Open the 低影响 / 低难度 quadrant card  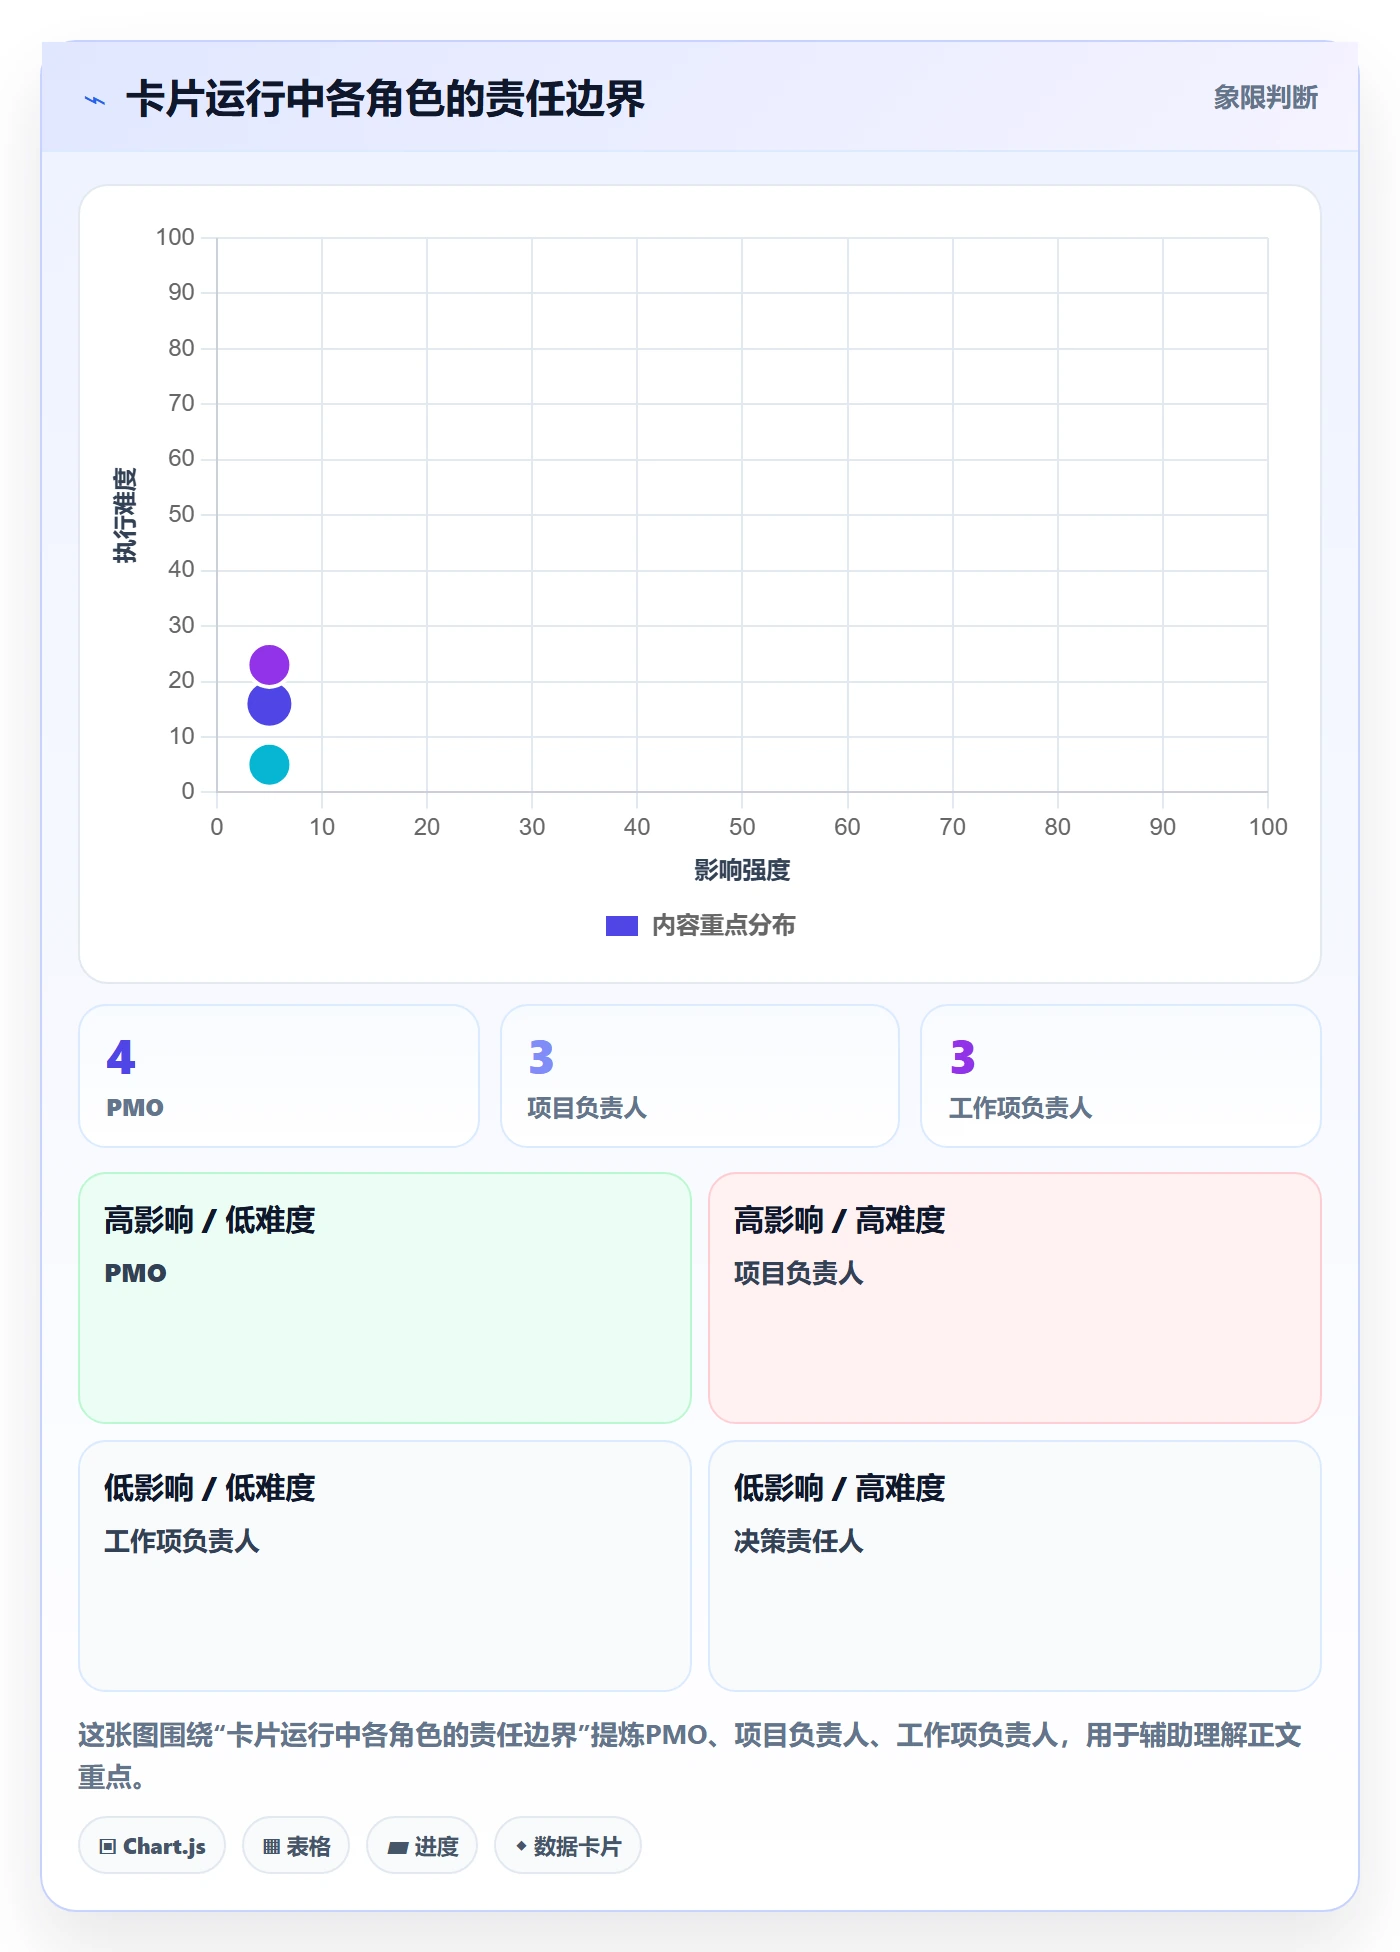385,1566
